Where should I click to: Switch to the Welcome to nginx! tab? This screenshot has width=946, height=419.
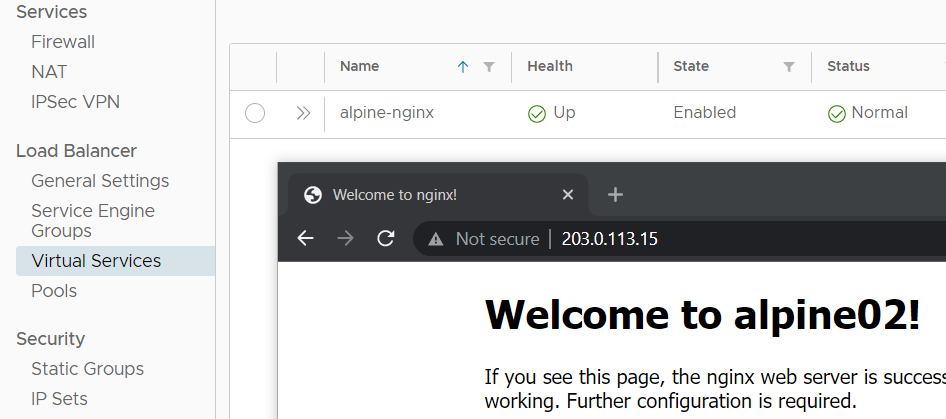coord(438,194)
